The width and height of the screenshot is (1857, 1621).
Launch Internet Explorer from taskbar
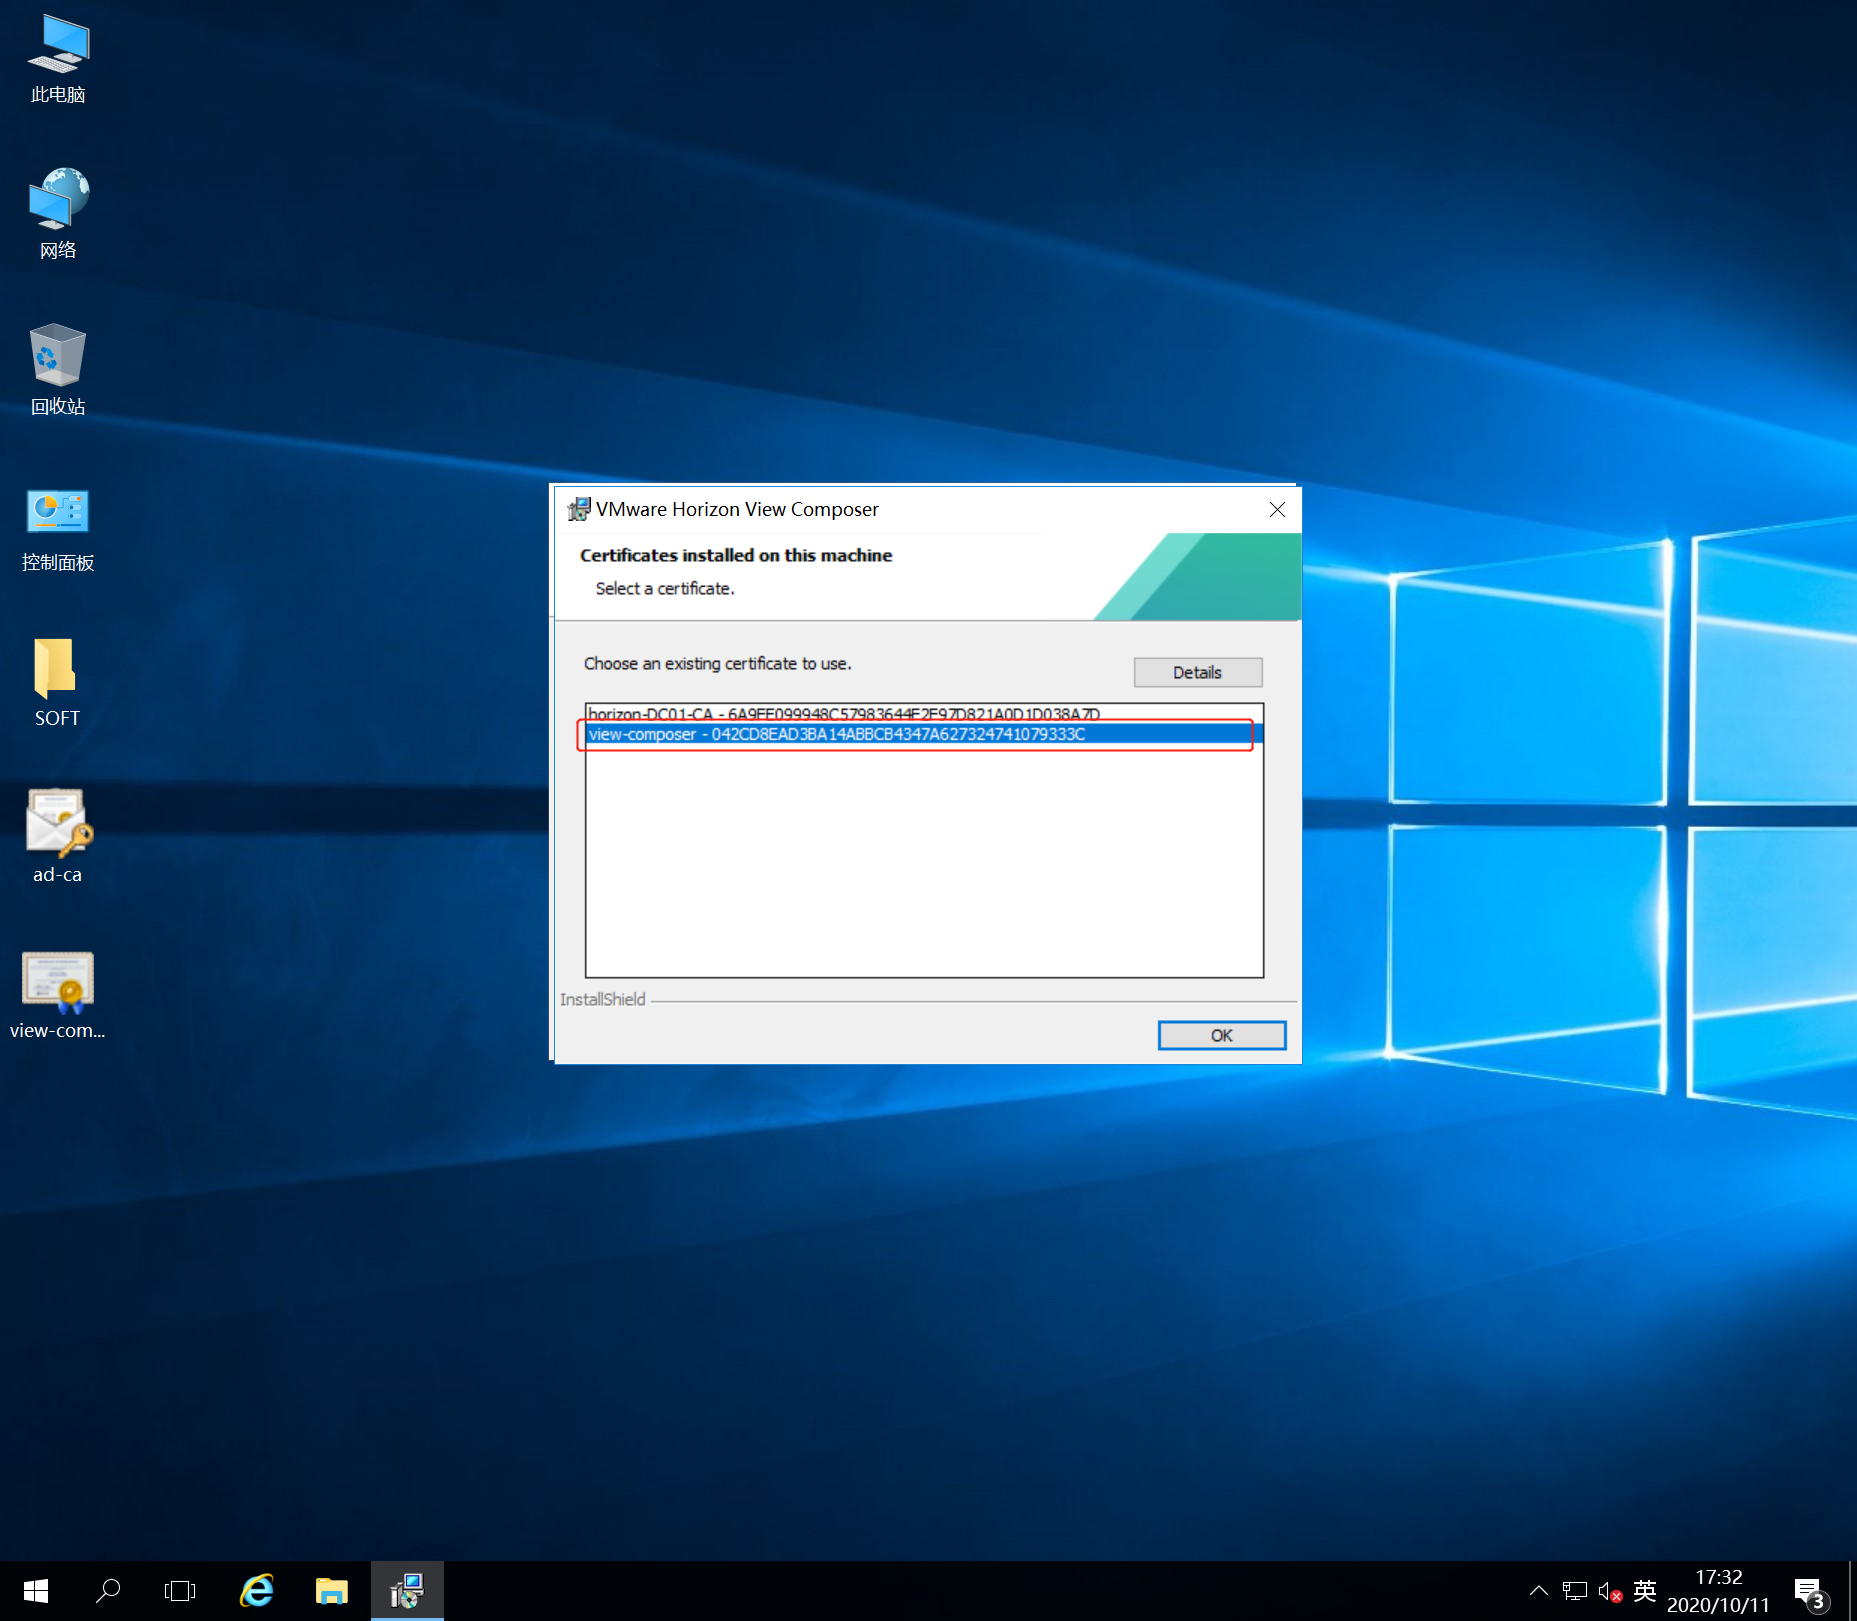click(x=257, y=1591)
